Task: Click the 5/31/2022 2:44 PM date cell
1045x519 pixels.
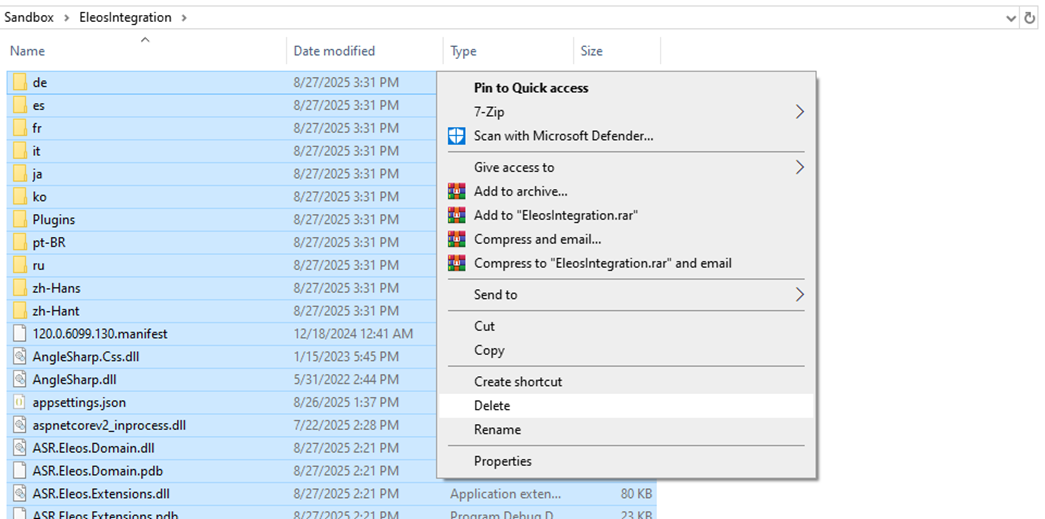Action: 349,379
